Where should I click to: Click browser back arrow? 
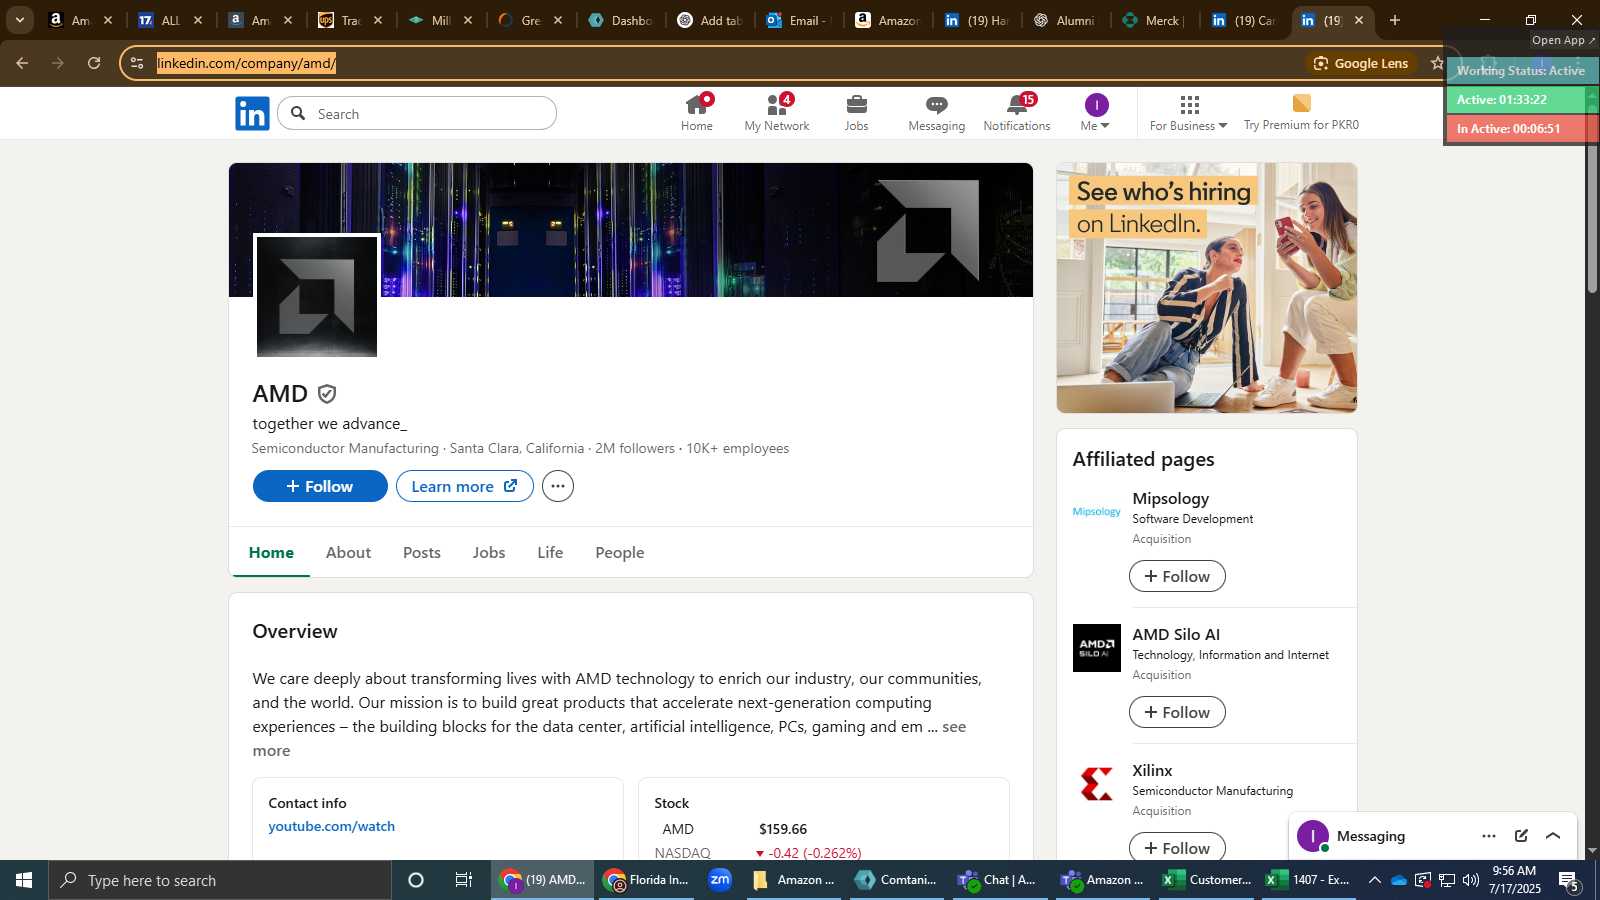[22, 63]
